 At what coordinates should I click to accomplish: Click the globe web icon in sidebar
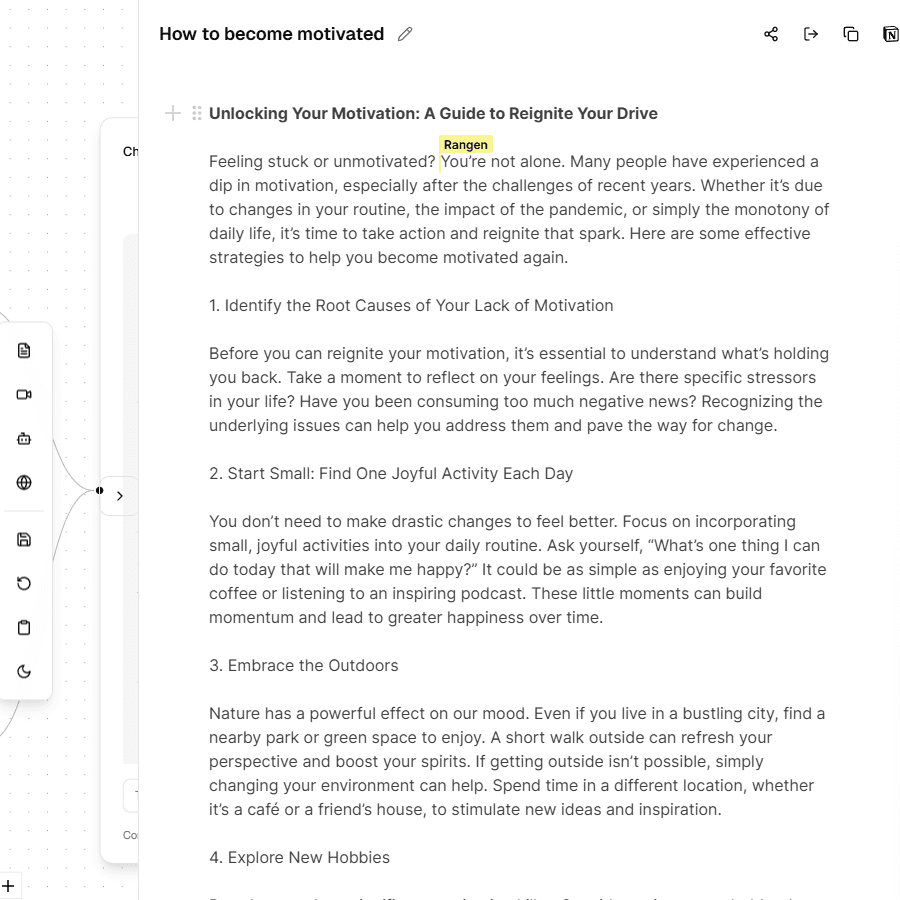click(24, 482)
